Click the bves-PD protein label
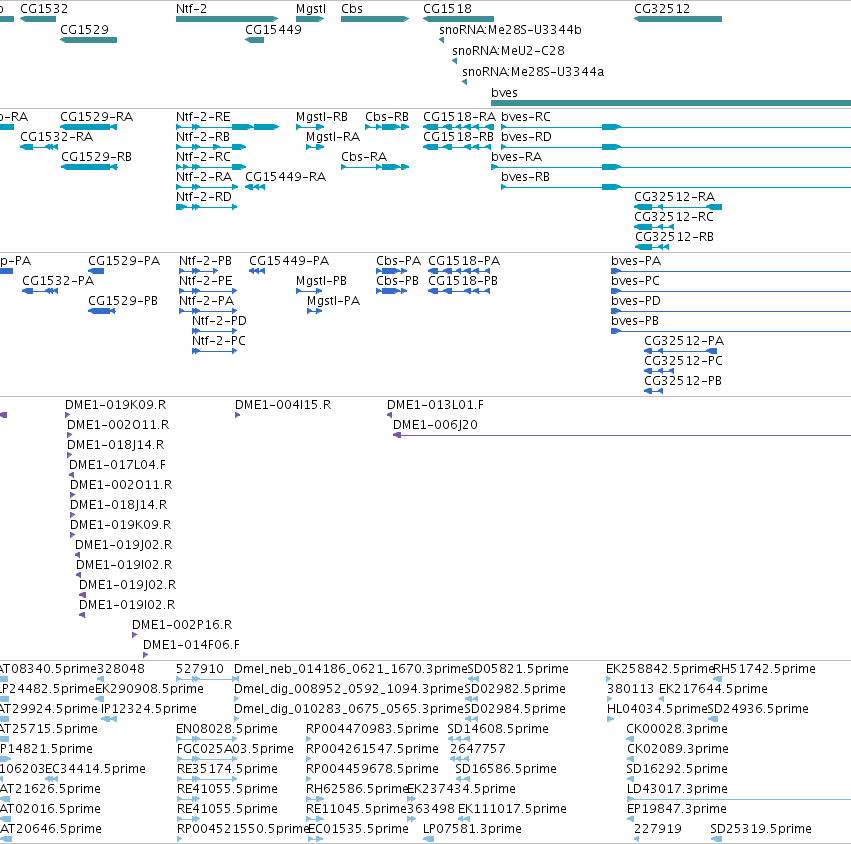 pyautogui.click(x=636, y=301)
